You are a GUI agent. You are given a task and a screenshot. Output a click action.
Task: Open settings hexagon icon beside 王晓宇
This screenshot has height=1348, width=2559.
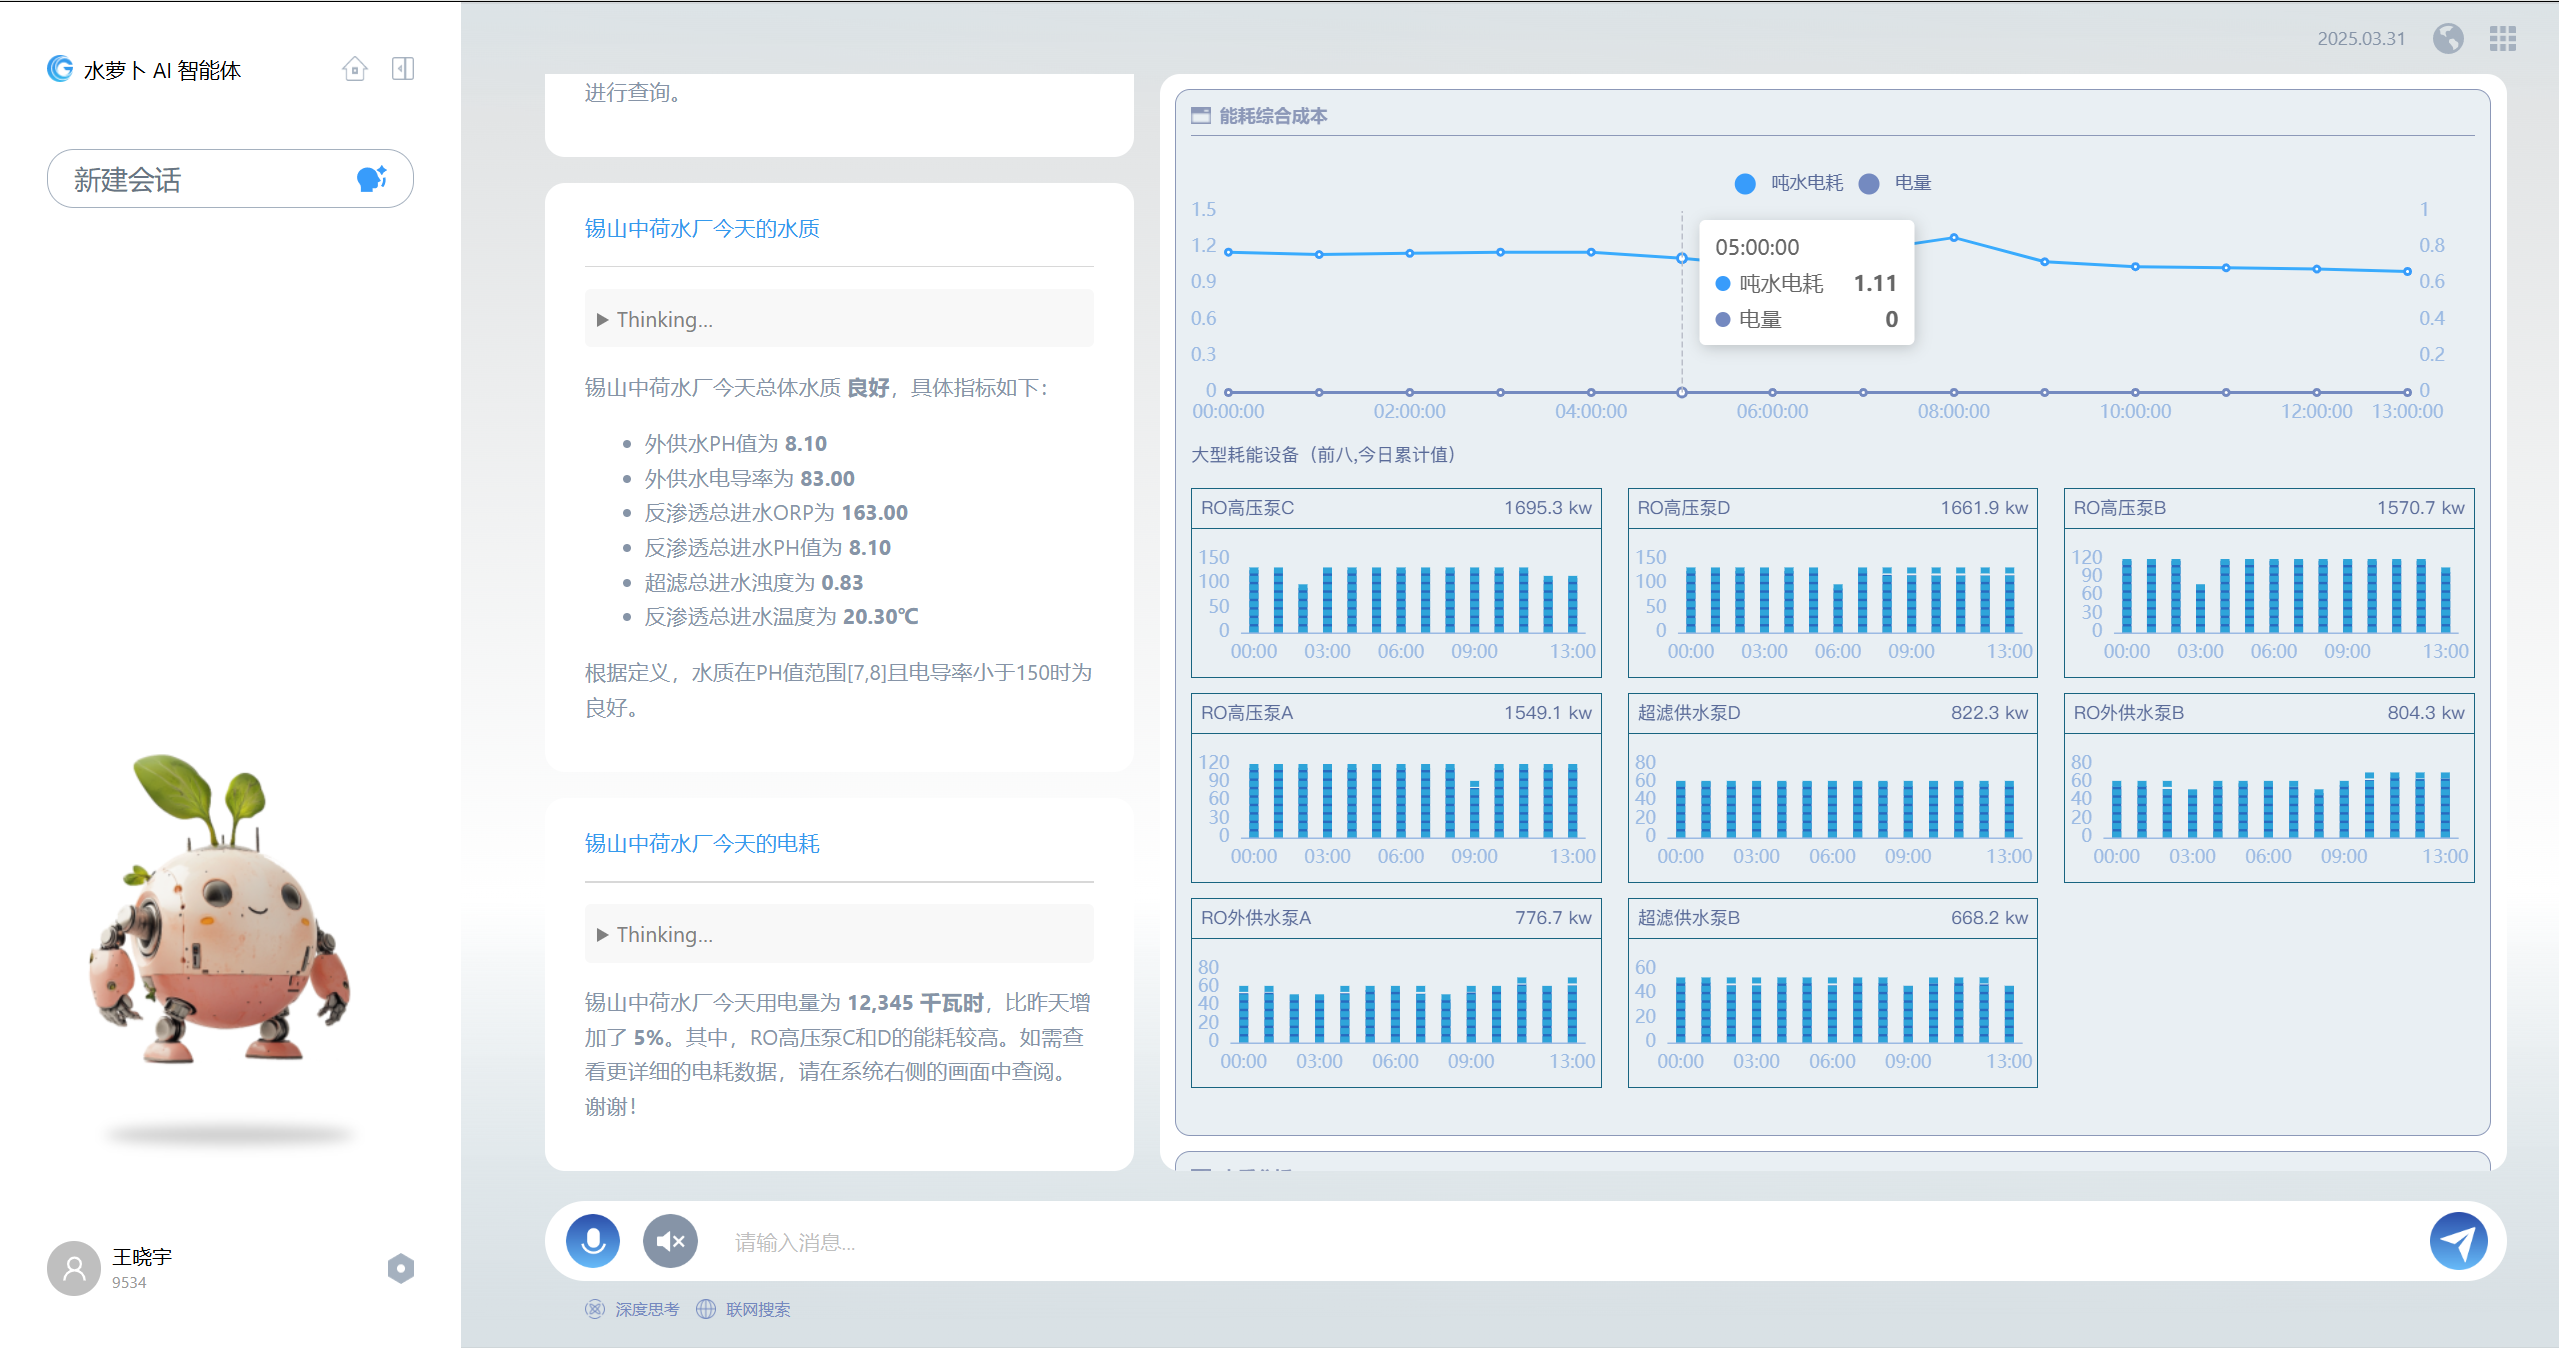point(401,1268)
